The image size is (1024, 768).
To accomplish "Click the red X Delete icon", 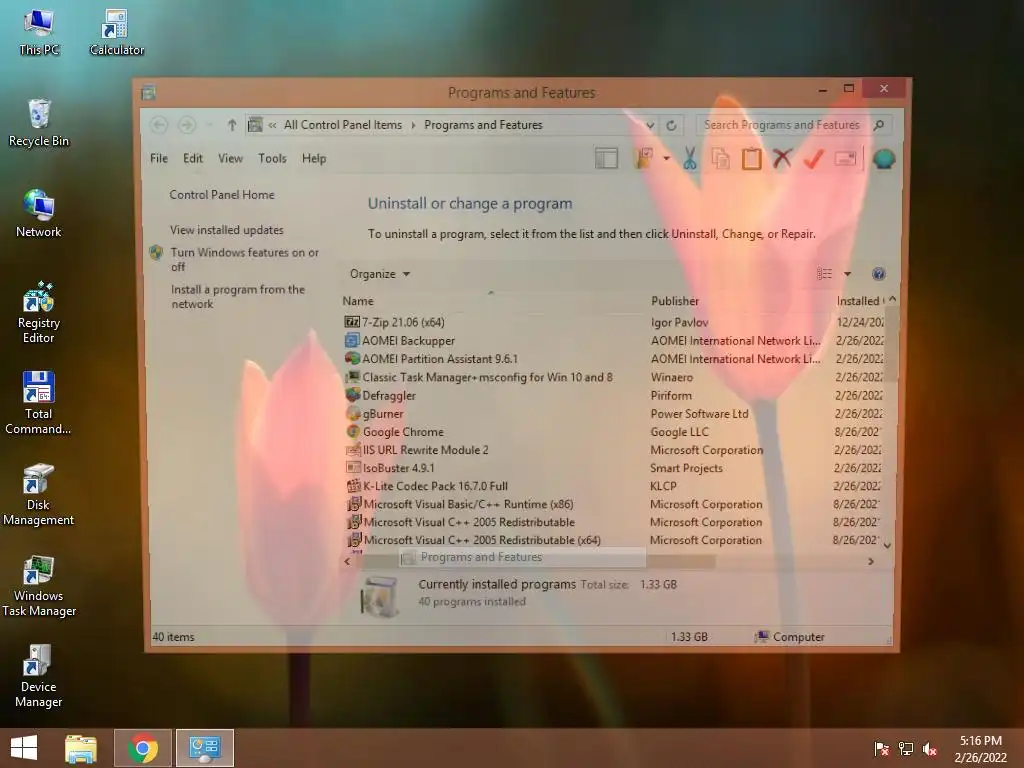I will (x=782, y=158).
